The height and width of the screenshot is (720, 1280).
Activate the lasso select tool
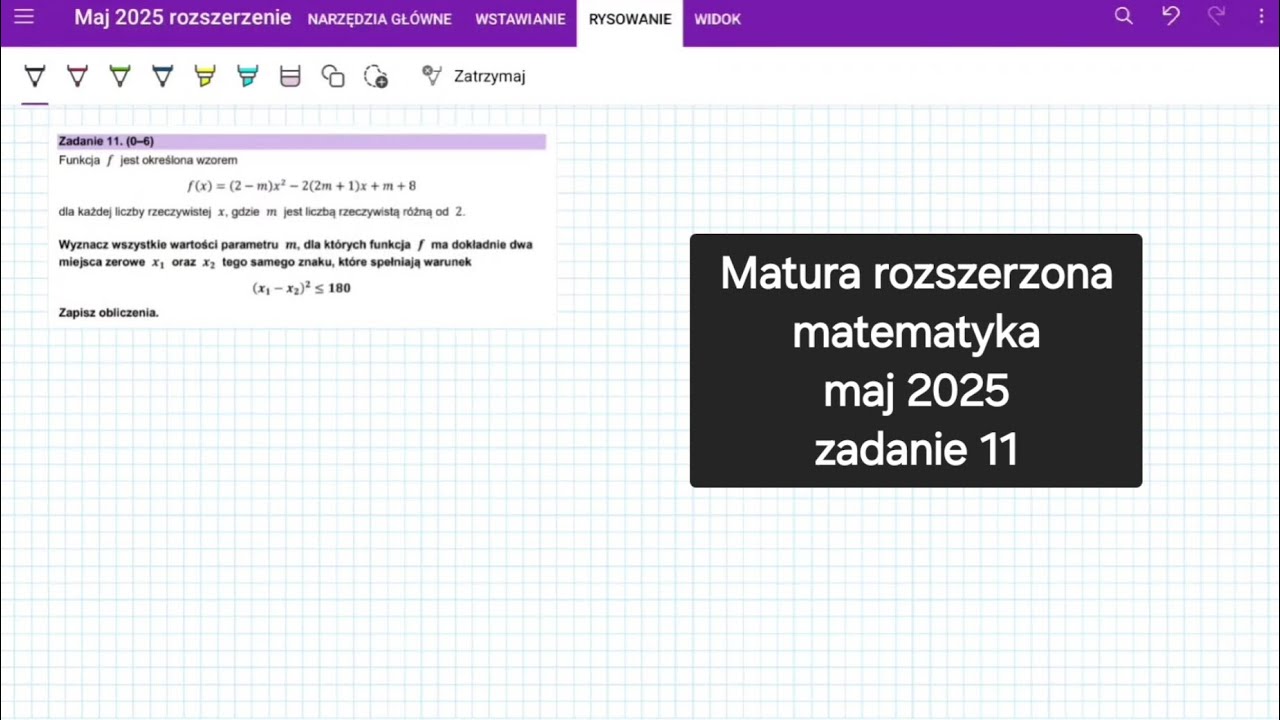click(376, 76)
